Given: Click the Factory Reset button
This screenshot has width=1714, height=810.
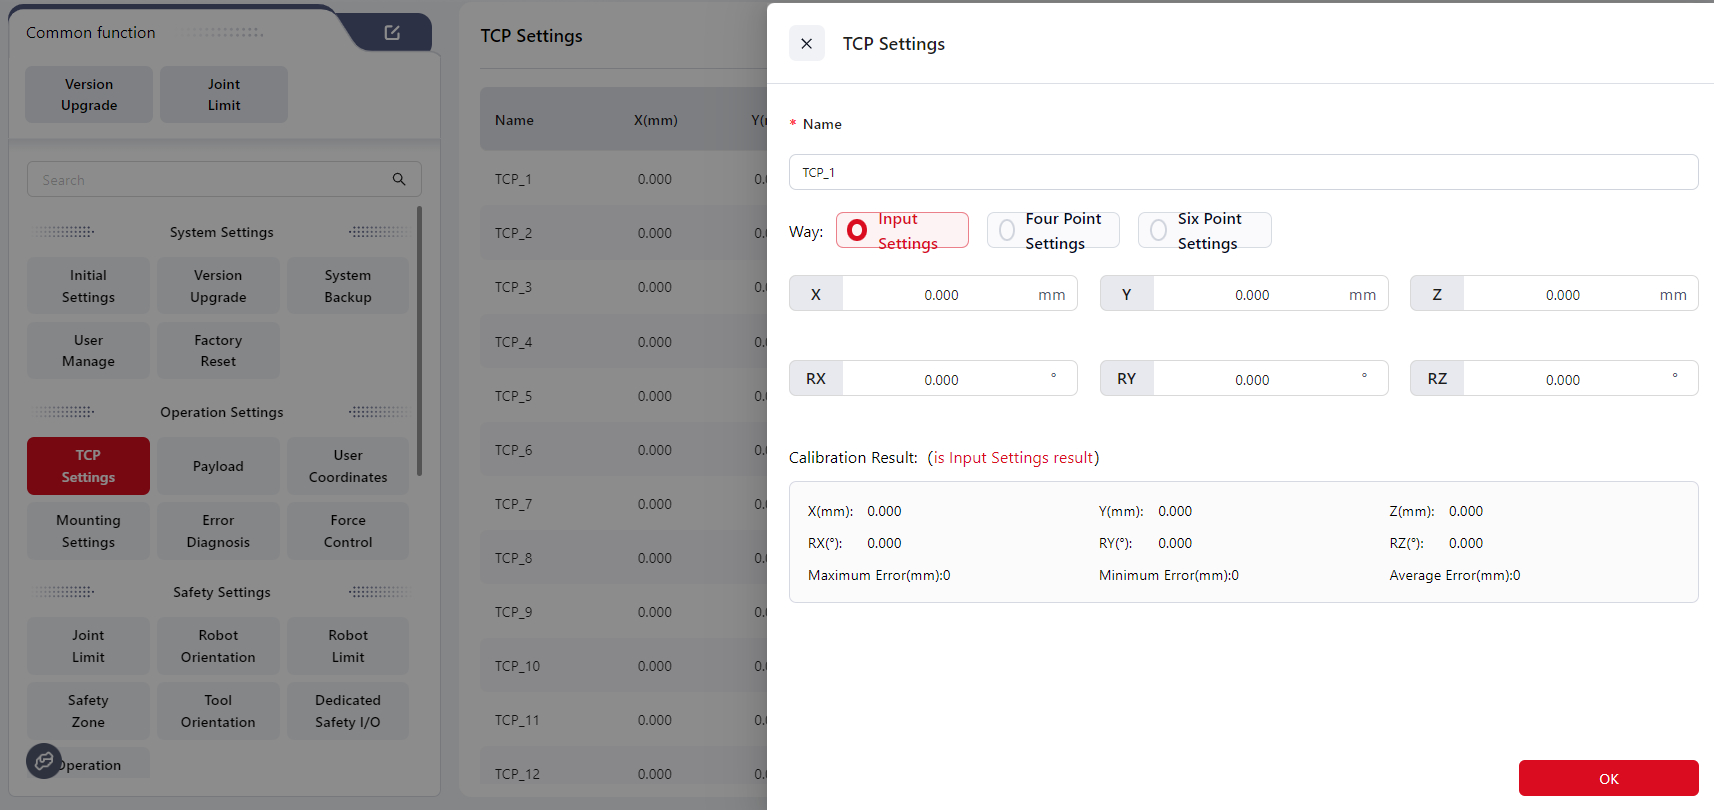Looking at the screenshot, I should click(x=218, y=351).
